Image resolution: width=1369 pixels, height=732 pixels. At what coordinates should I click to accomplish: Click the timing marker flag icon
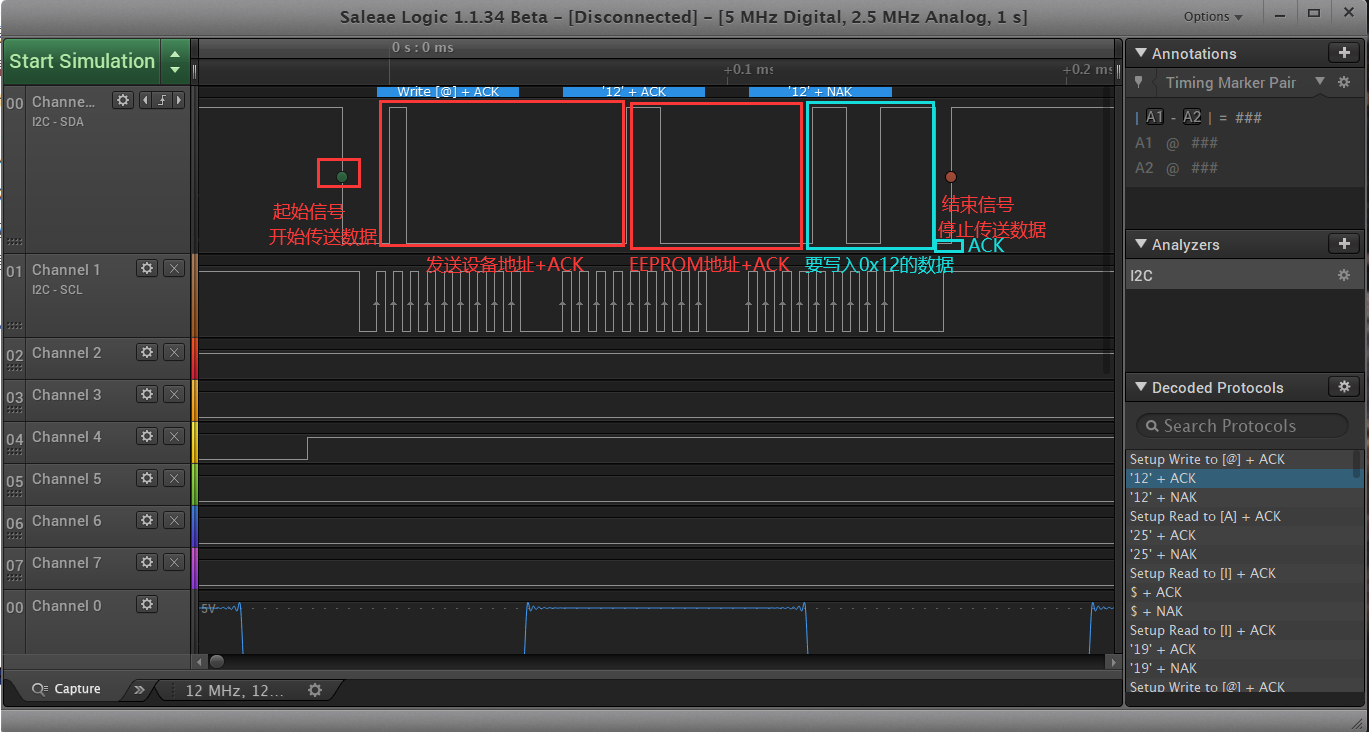(x=1139, y=82)
